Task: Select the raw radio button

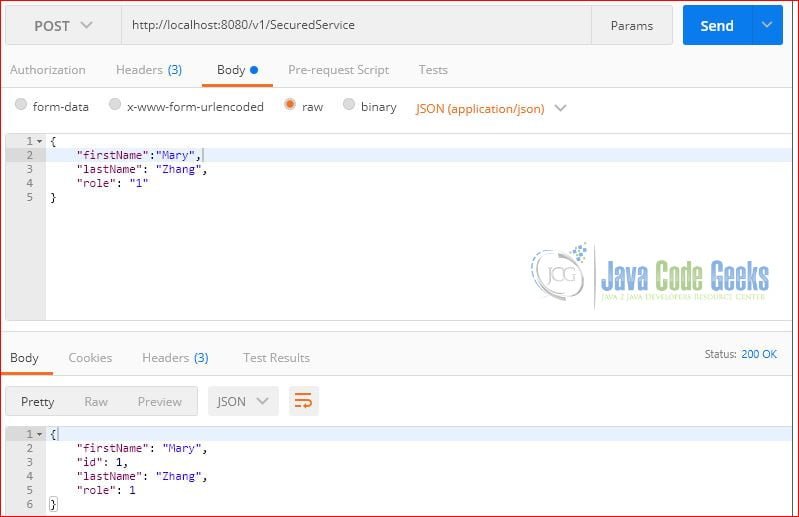Action: (x=290, y=104)
